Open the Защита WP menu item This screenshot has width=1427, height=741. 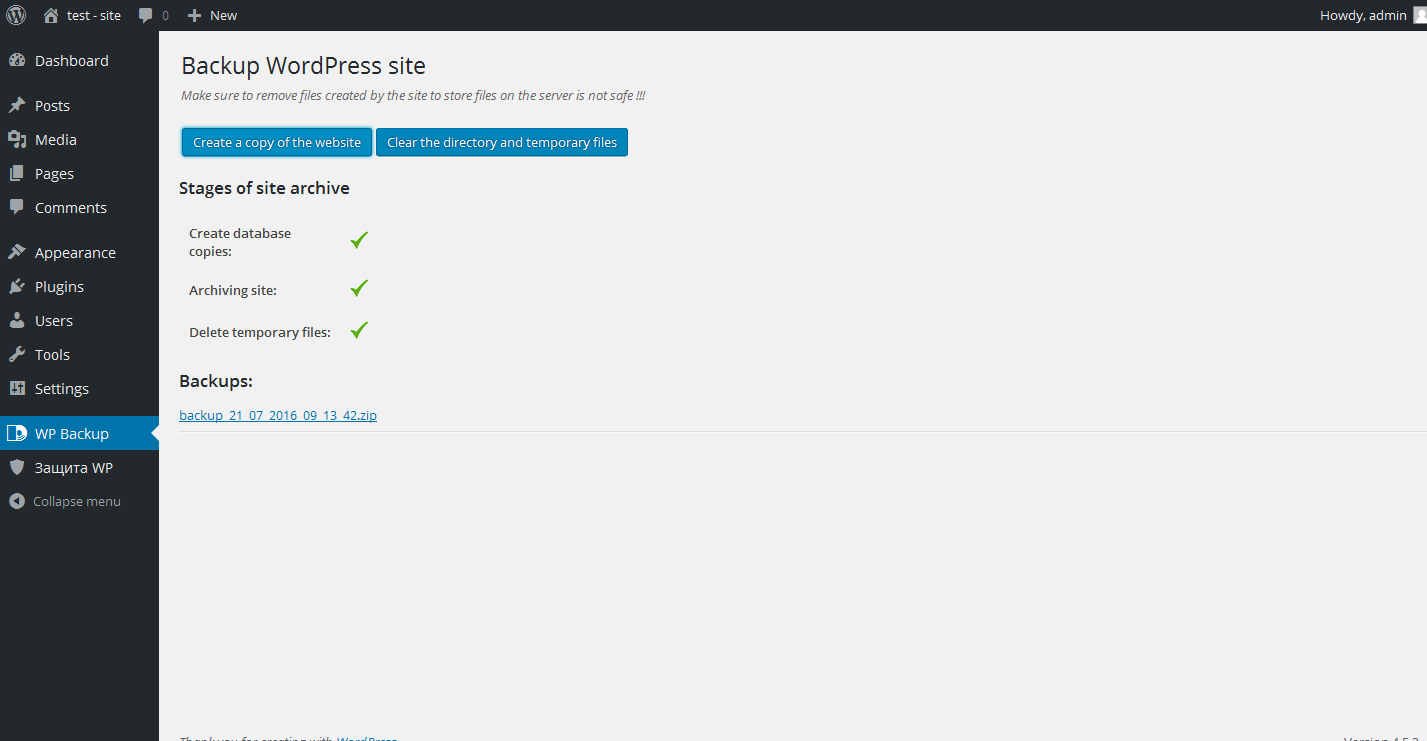pyautogui.click(x=79, y=468)
